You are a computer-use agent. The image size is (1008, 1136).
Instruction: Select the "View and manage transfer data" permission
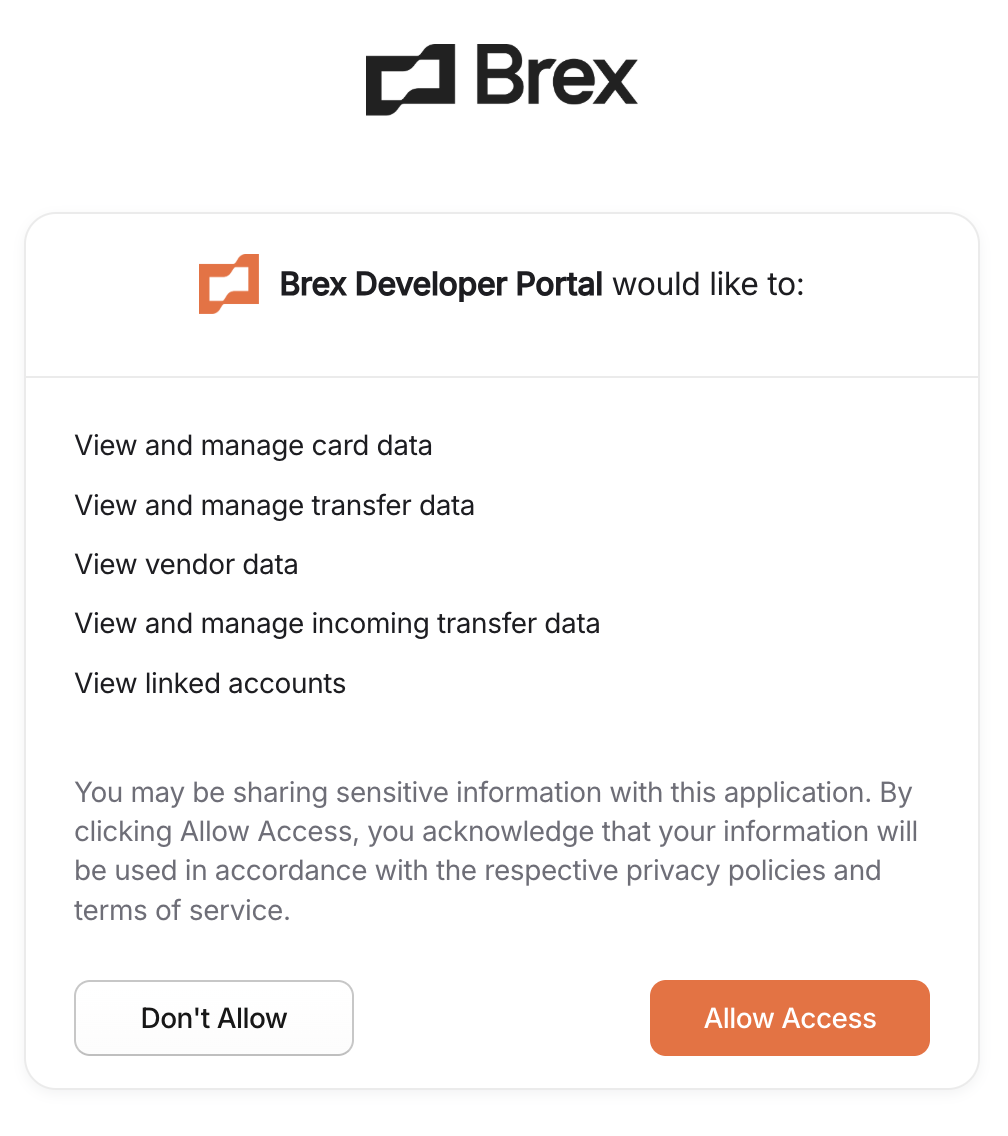(274, 505)
